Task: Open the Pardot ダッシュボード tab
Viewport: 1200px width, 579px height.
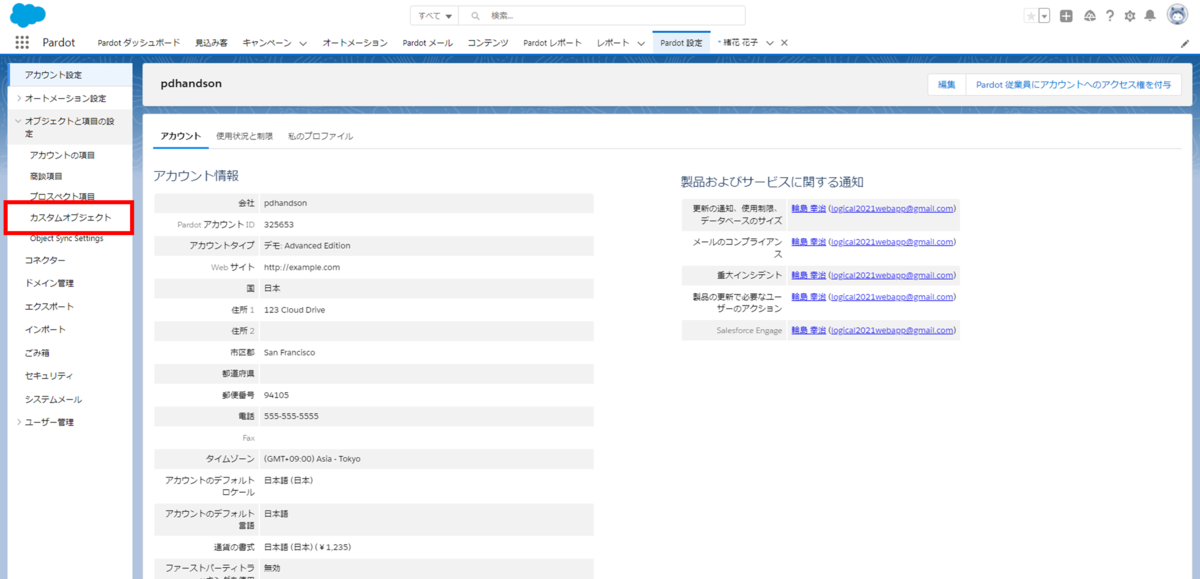Action: pyautogui.click(x=138, y=43)
